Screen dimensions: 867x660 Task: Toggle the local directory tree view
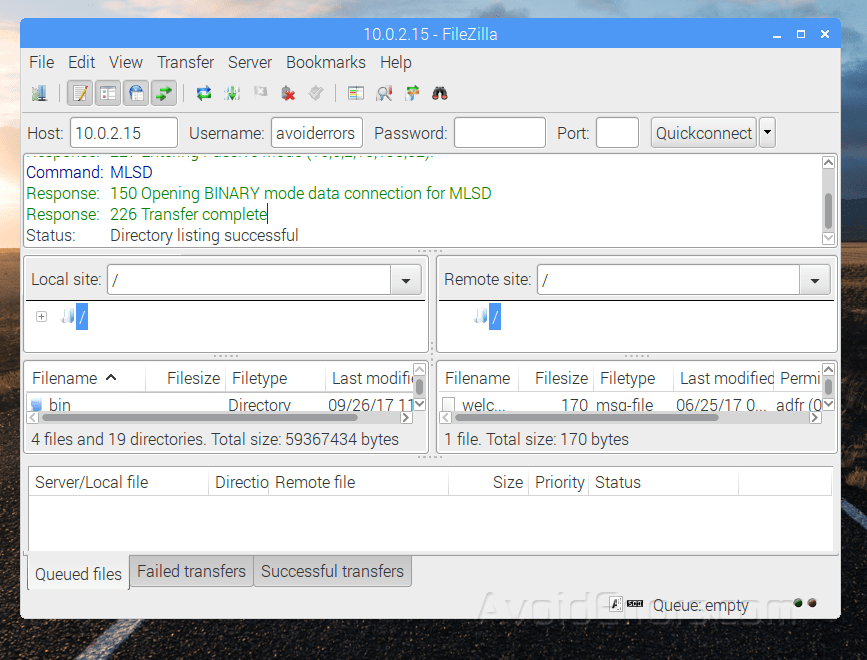point(109,93)
